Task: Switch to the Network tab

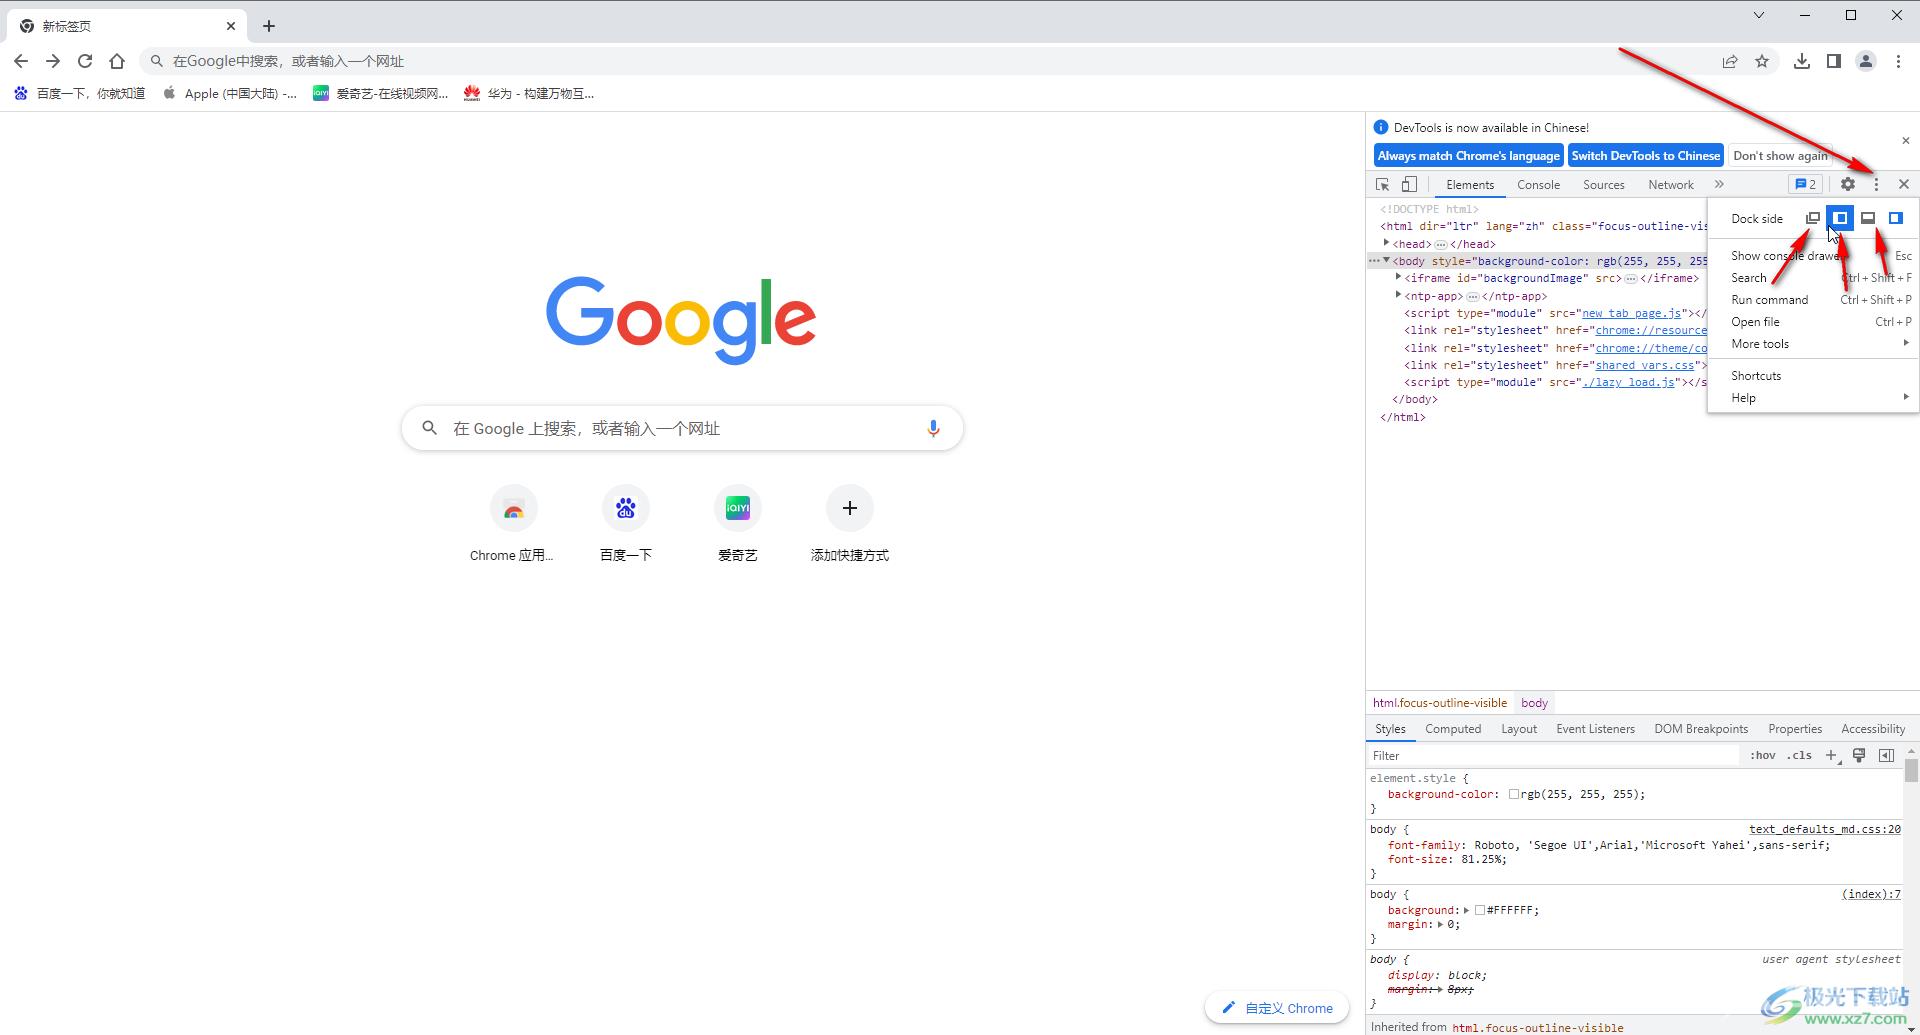Action: (x=1670, y=185)
